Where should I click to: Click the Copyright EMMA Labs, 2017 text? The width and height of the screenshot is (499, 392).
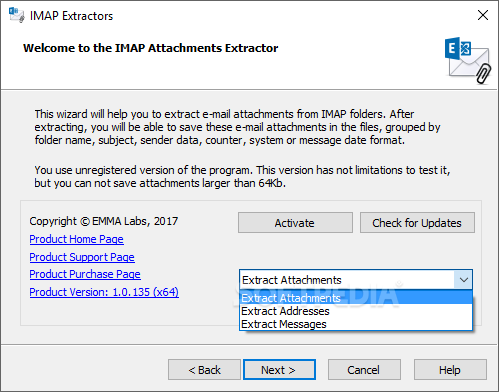(104, 221)
